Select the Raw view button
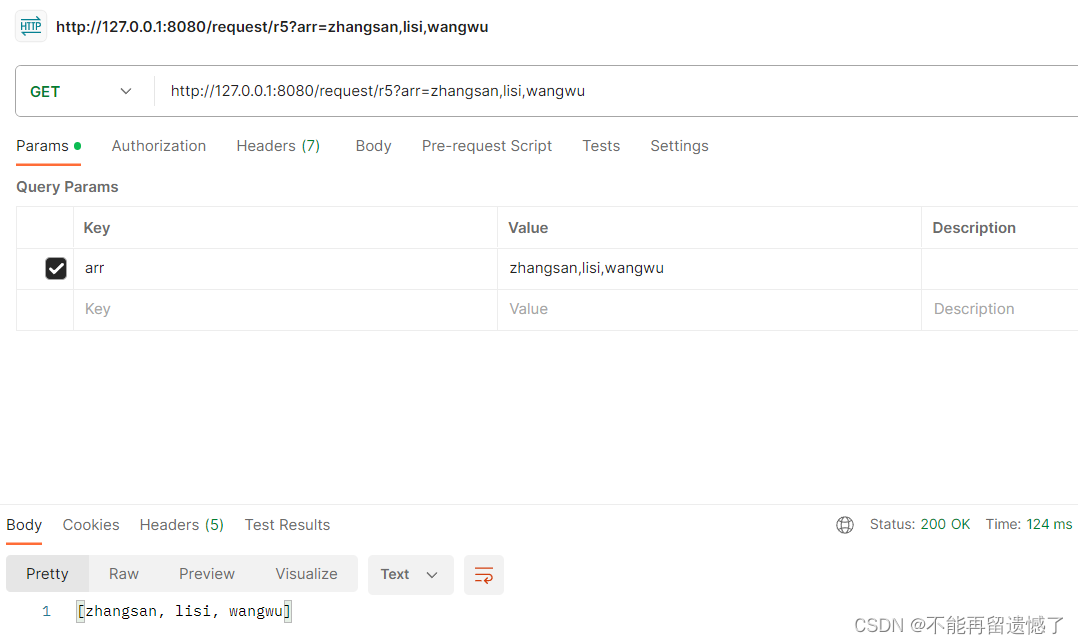 pyautogui.click(x=124, y=574)
